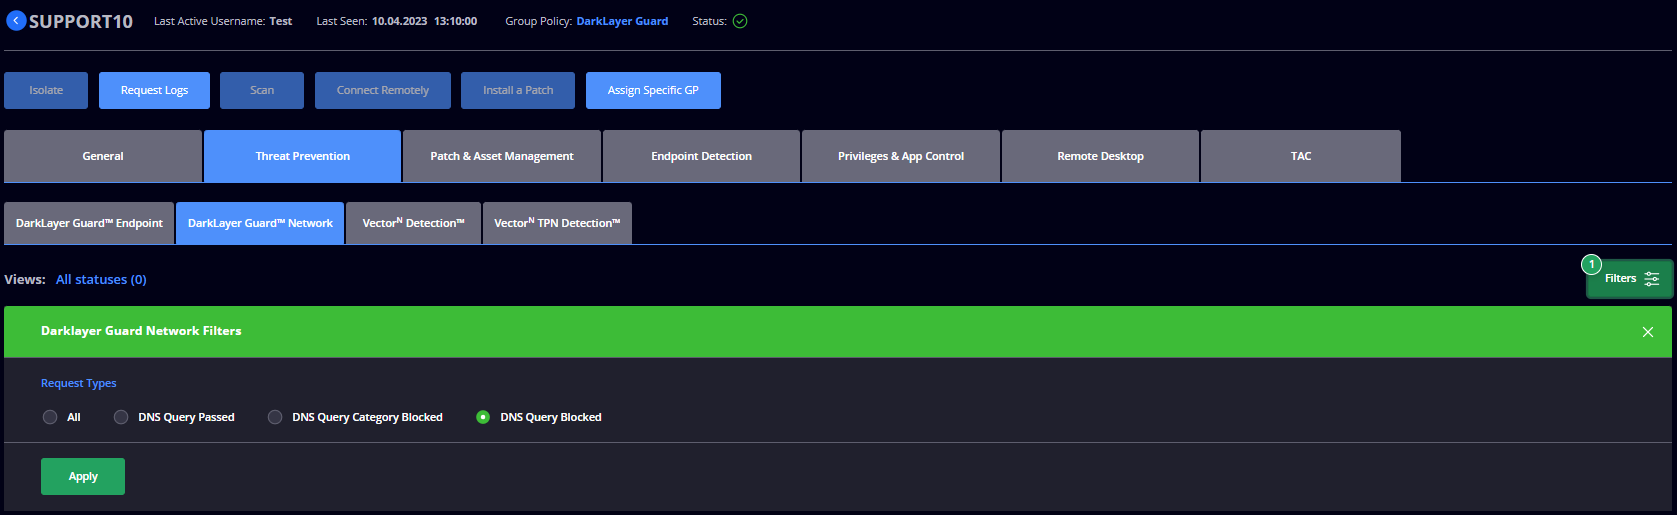The width and height of the screenshot is (1677, 515).
Task: Select DarkLayer Guard Endpoint sub-tab
Action: 89,223
